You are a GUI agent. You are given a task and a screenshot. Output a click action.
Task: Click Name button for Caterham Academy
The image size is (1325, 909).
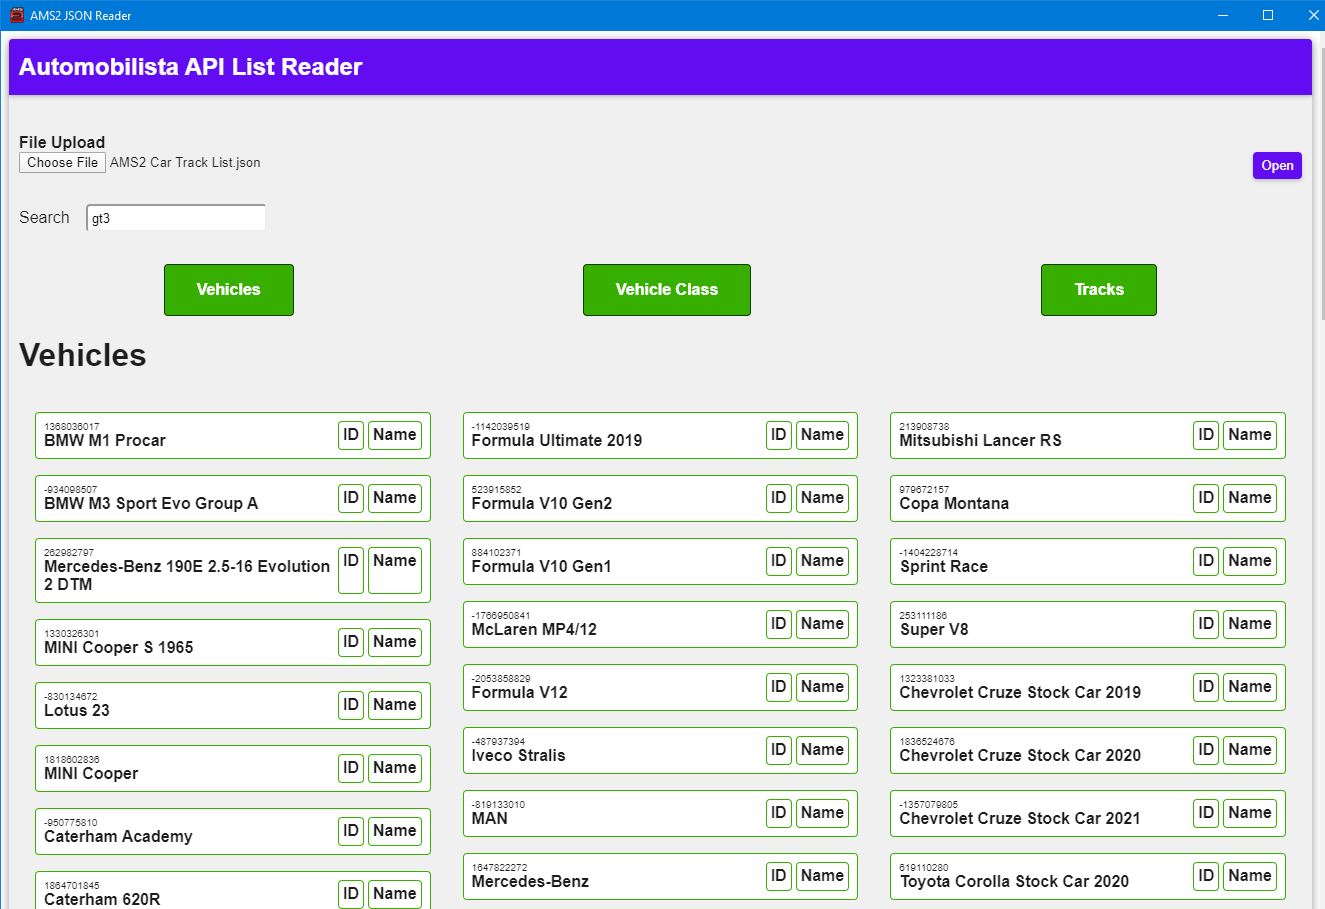coord(395,831)
